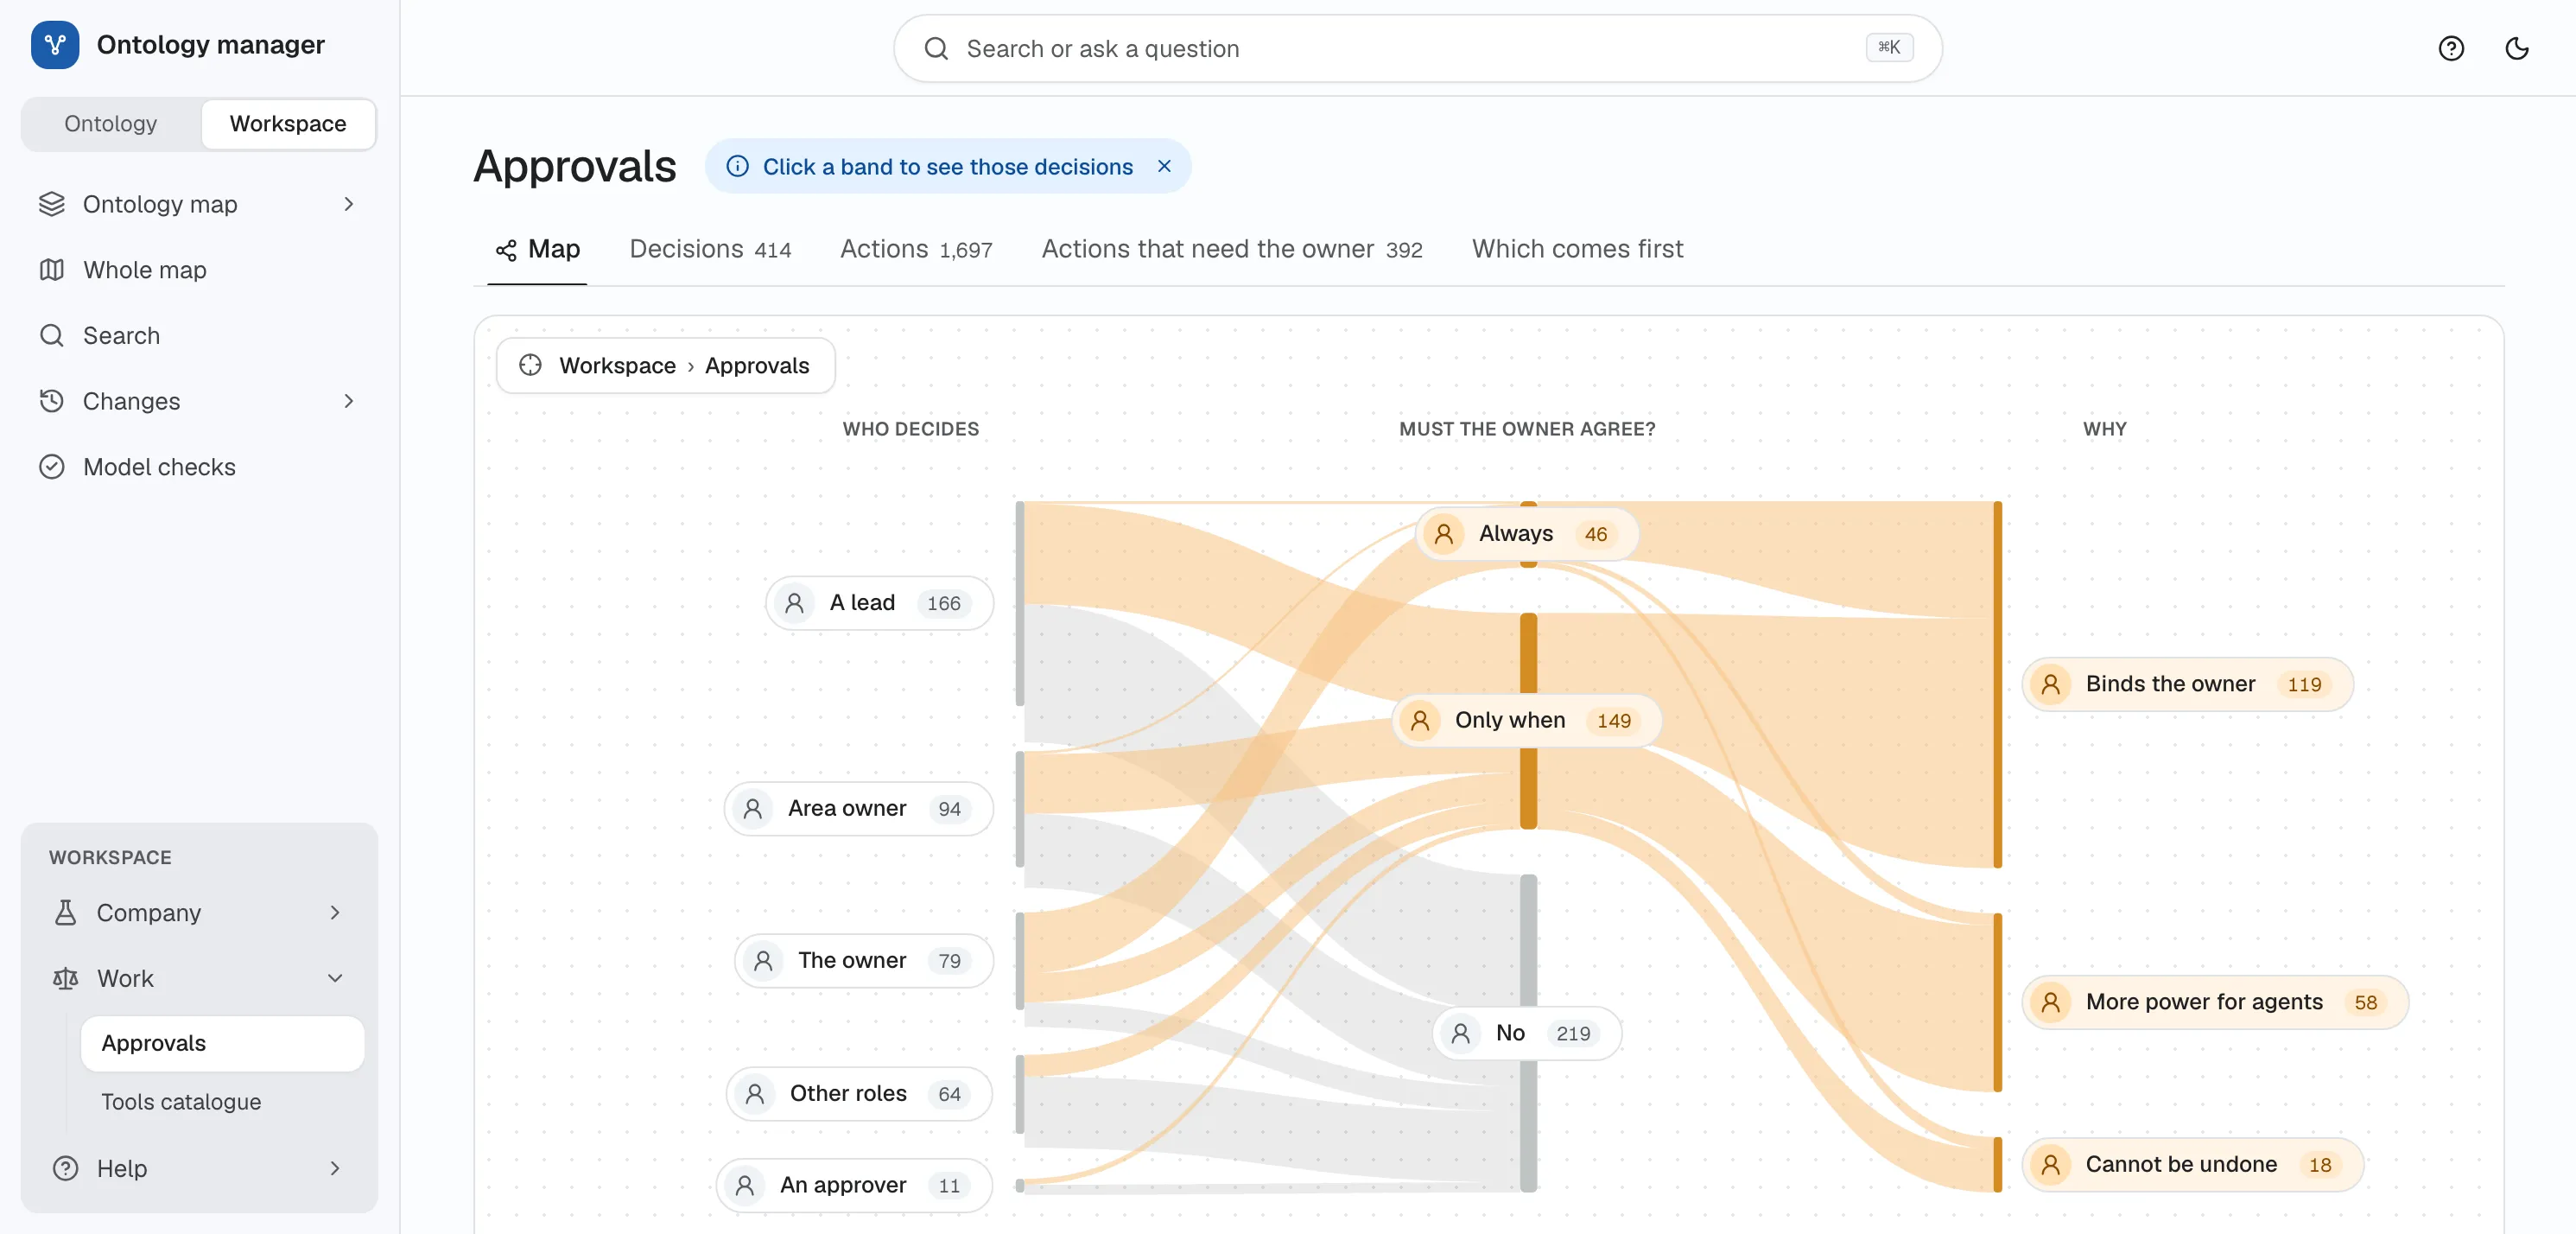Select the No node
The height and width of the screenshot is (1234, 2576).
click(1526, 1033)
